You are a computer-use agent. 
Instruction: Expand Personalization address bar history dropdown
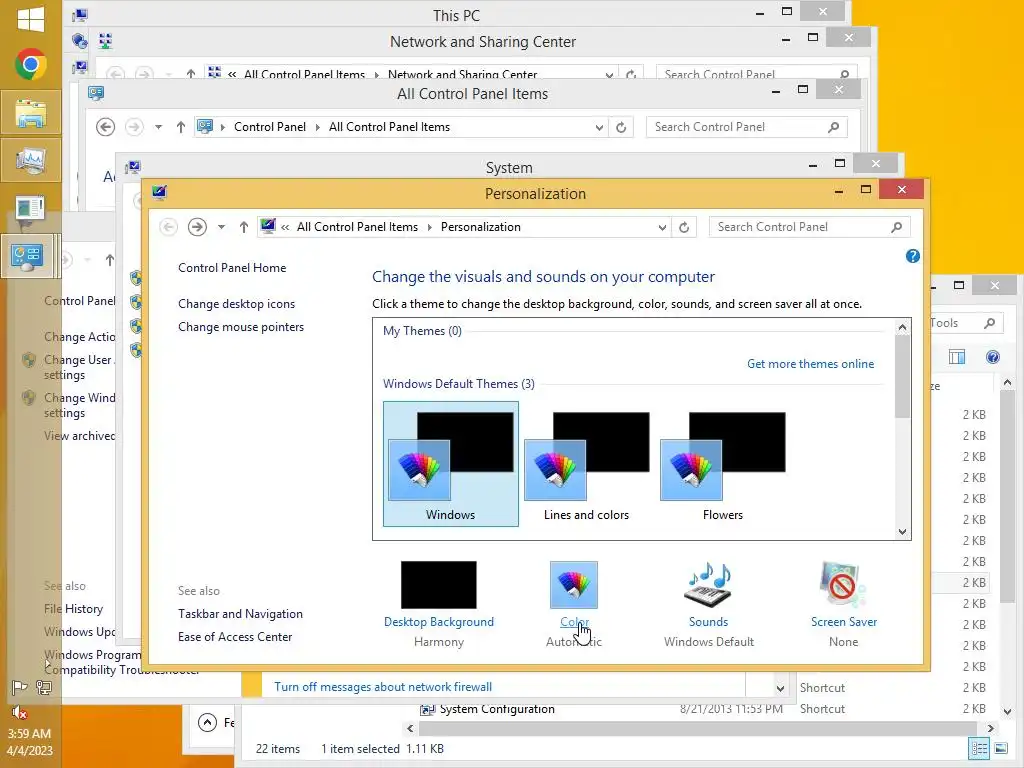[662, 227]
